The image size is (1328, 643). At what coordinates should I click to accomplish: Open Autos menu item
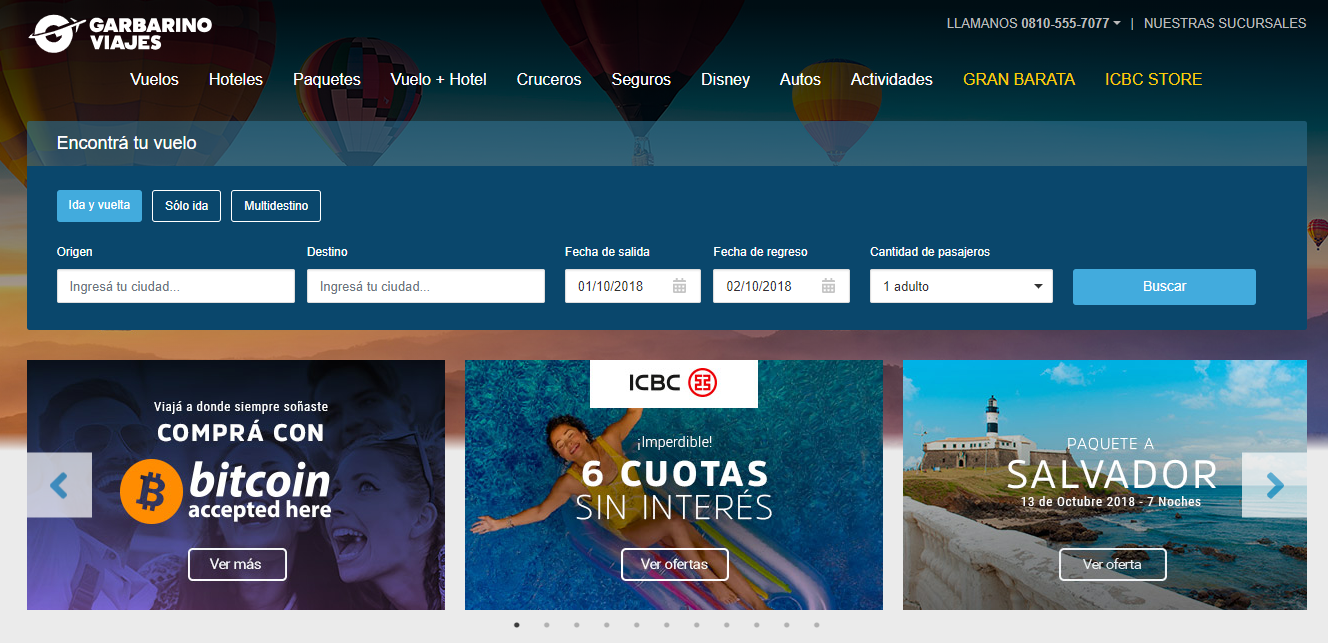(800, 79)
